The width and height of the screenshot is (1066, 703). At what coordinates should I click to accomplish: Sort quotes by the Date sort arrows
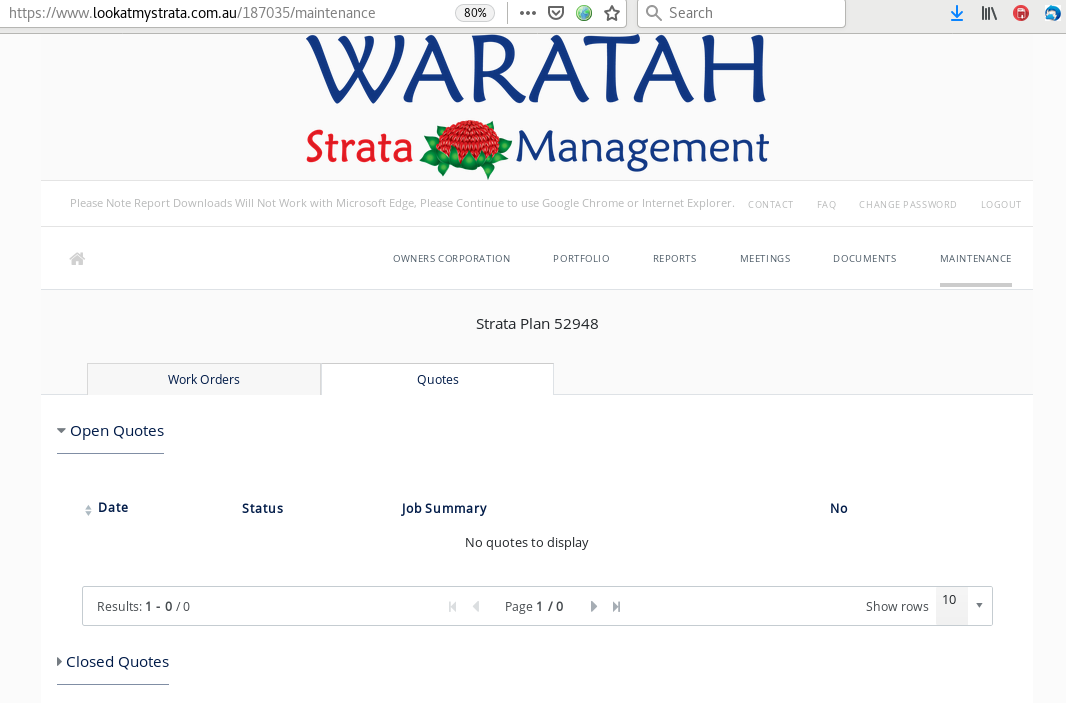(x=88, y=510)
